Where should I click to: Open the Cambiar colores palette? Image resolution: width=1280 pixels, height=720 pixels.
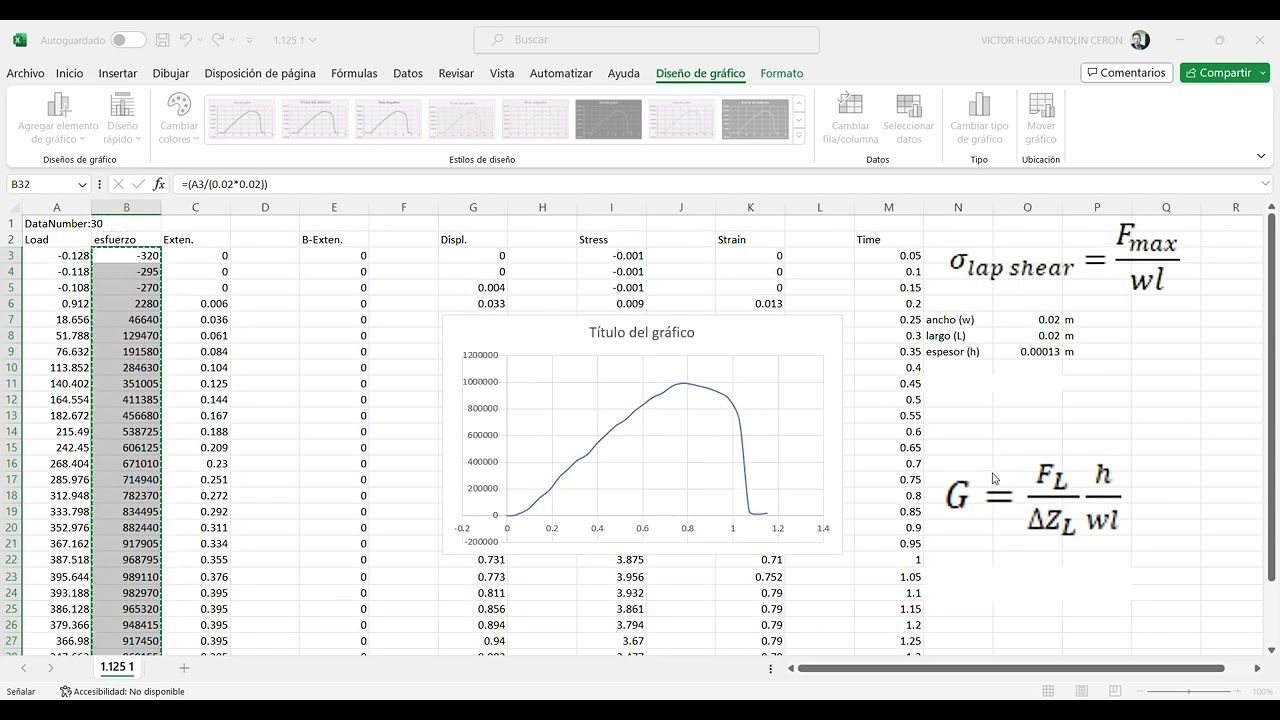tap(179, 118)
